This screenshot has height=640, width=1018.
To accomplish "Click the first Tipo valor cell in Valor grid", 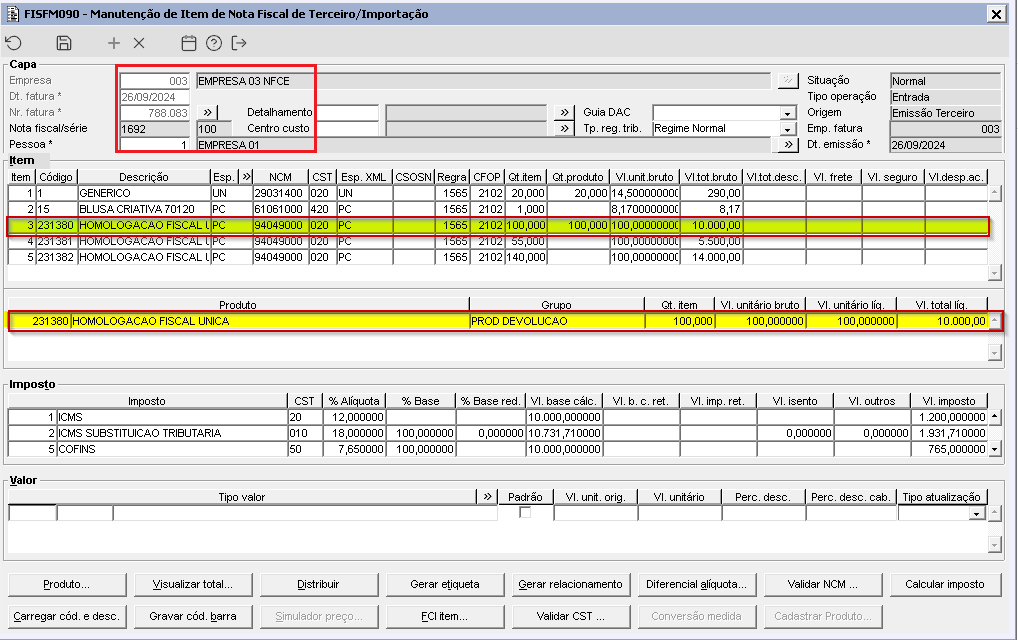I will (32, 513).
